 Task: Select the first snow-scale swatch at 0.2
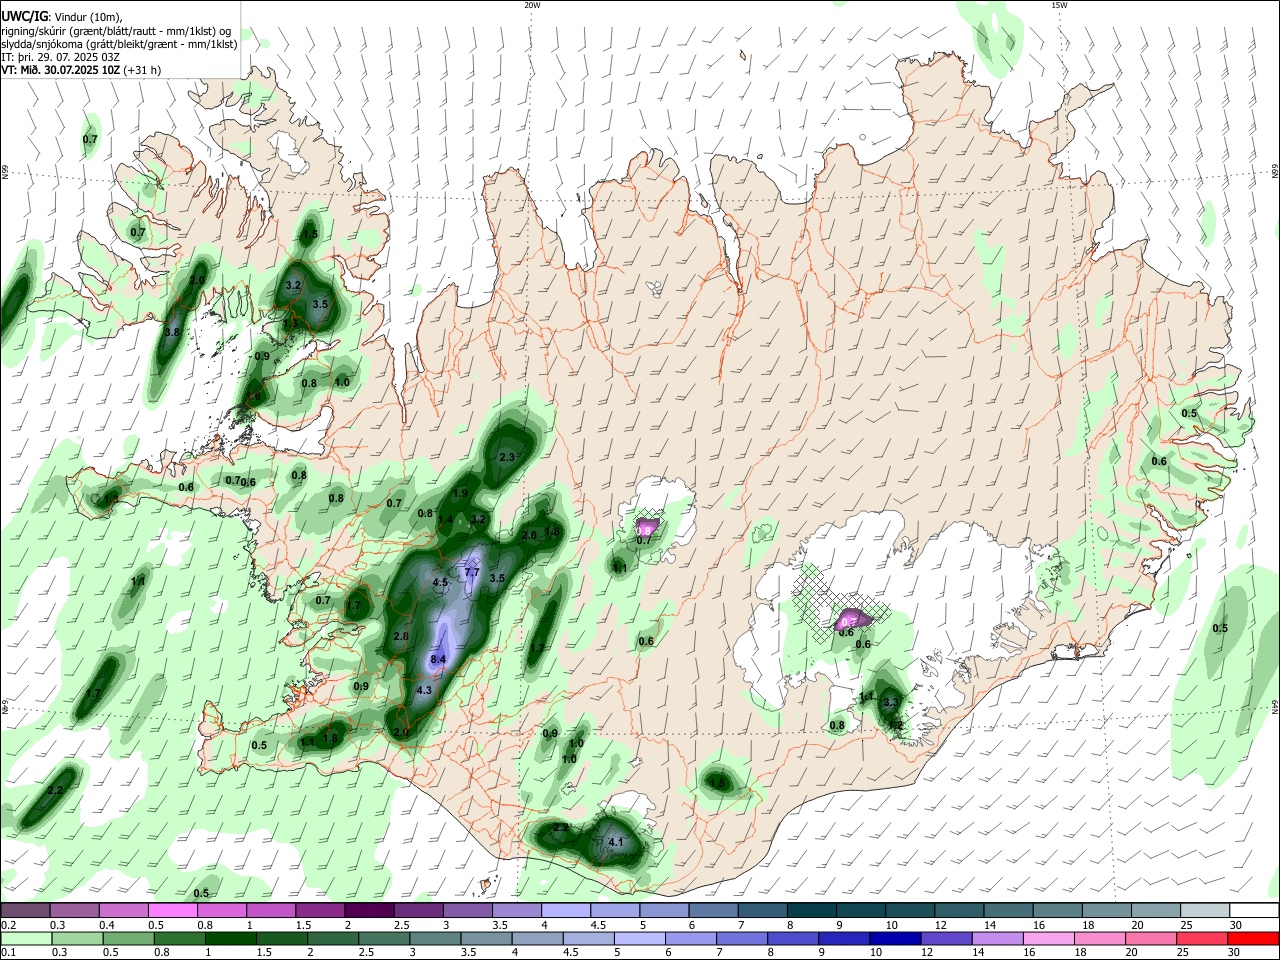pos(25,910)
